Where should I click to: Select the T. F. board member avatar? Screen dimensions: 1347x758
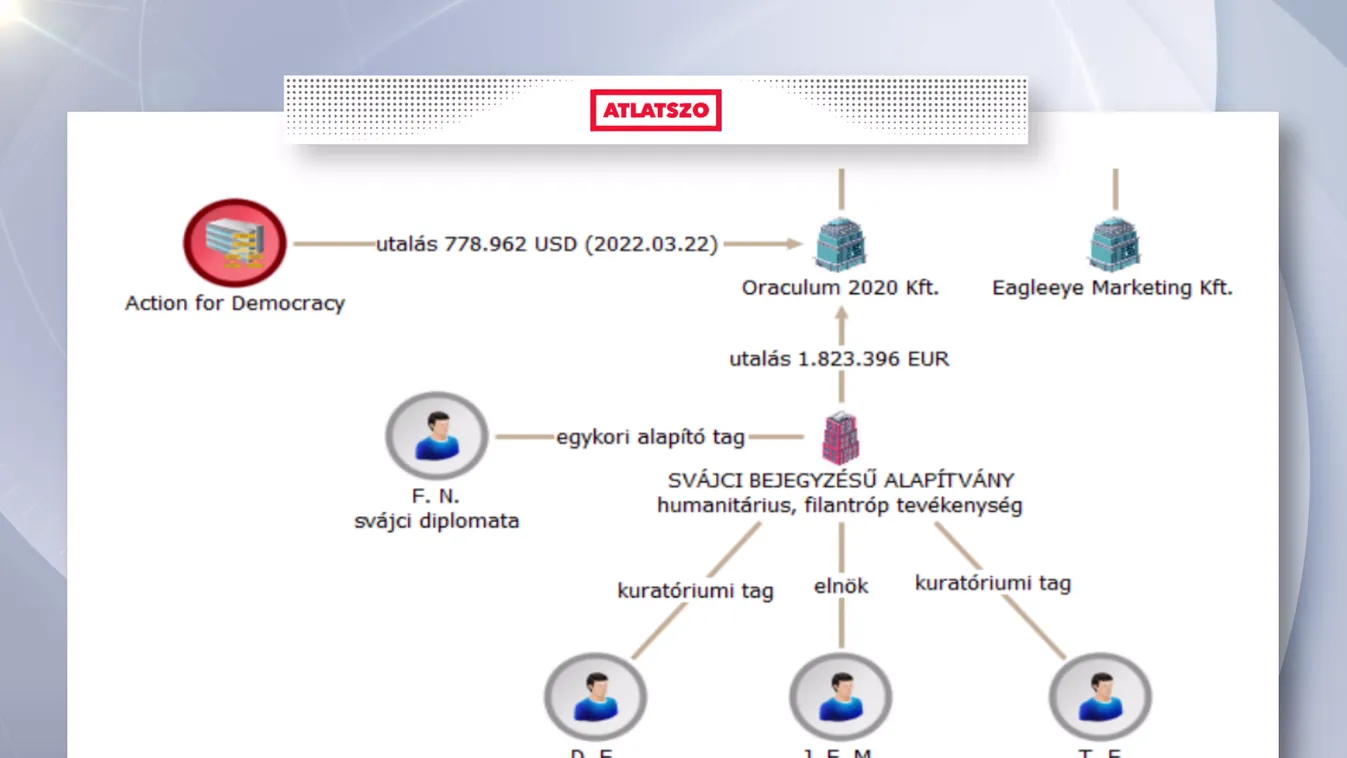coord(1100,697)
